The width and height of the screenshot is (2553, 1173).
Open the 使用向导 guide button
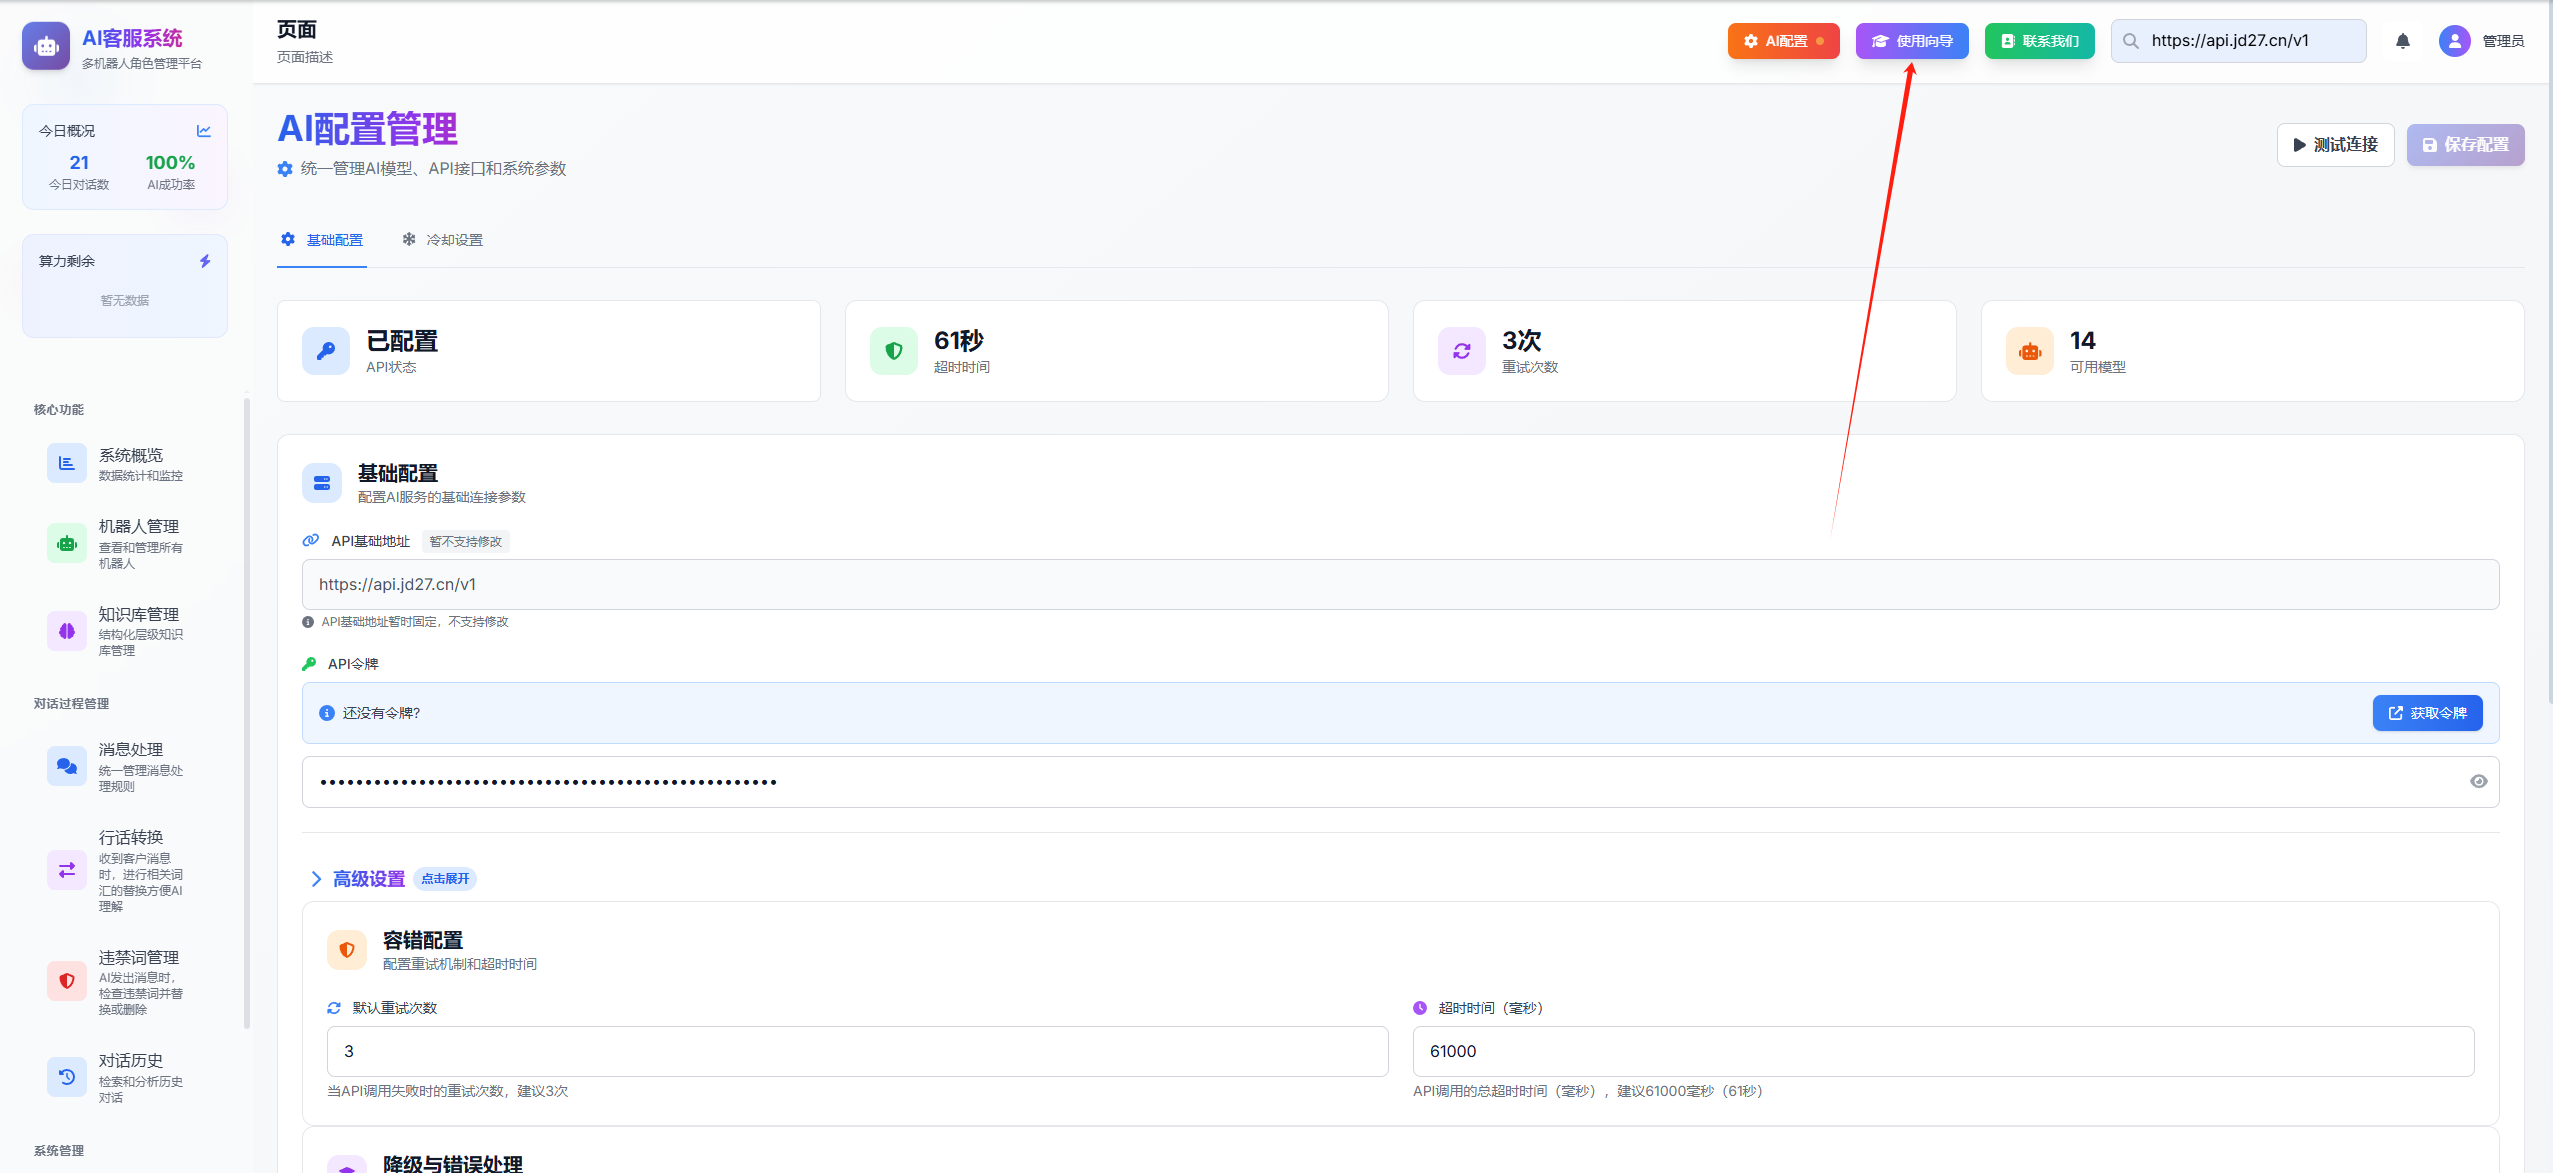coord(1911,41)
